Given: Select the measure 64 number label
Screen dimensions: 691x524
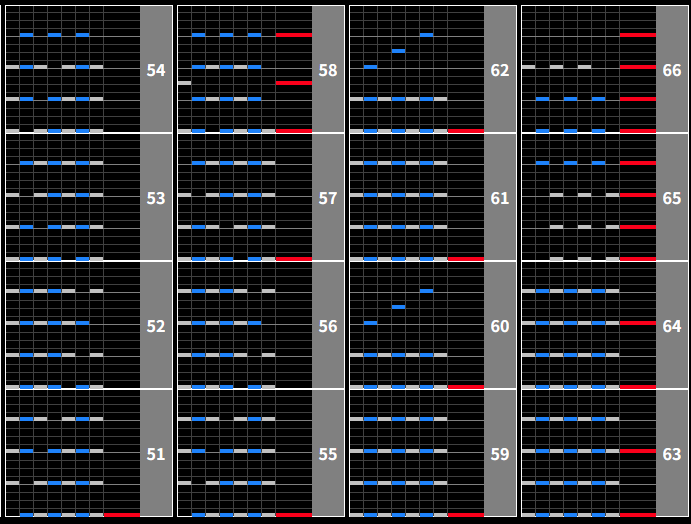Looking at the screenshot, I should coord(672,326).
